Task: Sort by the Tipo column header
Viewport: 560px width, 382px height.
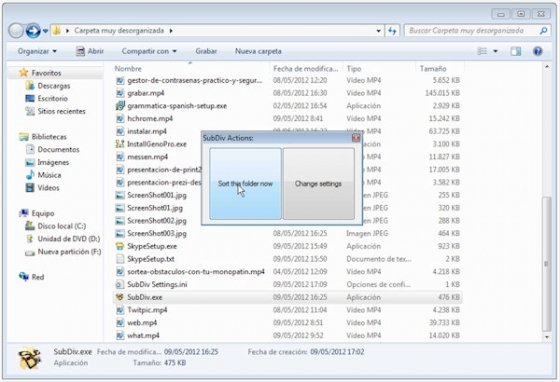Action: [354, 69]
